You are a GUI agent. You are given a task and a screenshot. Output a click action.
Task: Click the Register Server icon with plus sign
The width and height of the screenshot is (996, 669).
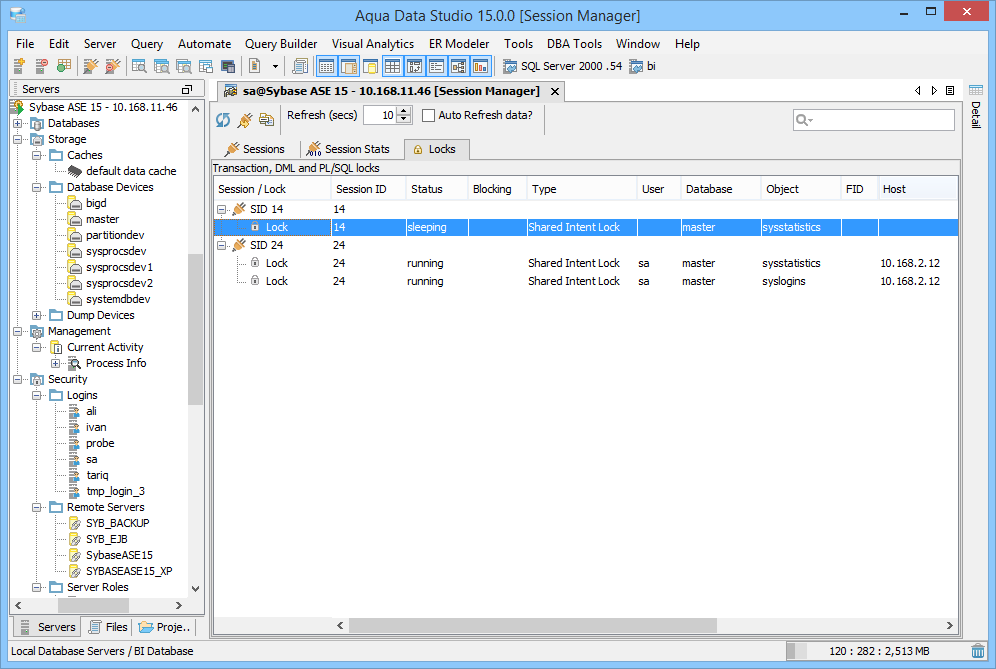tap(19, 65)
